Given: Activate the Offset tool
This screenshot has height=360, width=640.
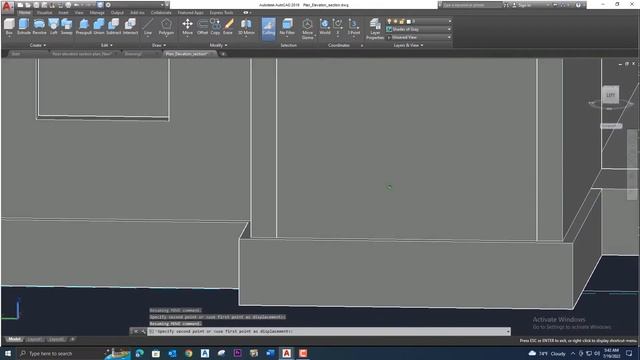Looking at the screenshot, I should tap(202, 27).
